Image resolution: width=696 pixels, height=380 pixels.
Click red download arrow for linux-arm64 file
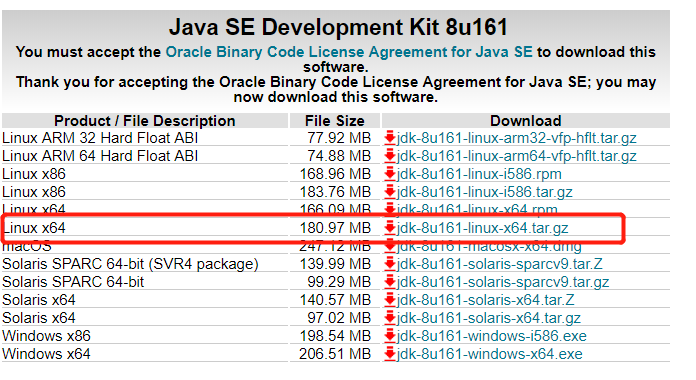pos(390,156)
